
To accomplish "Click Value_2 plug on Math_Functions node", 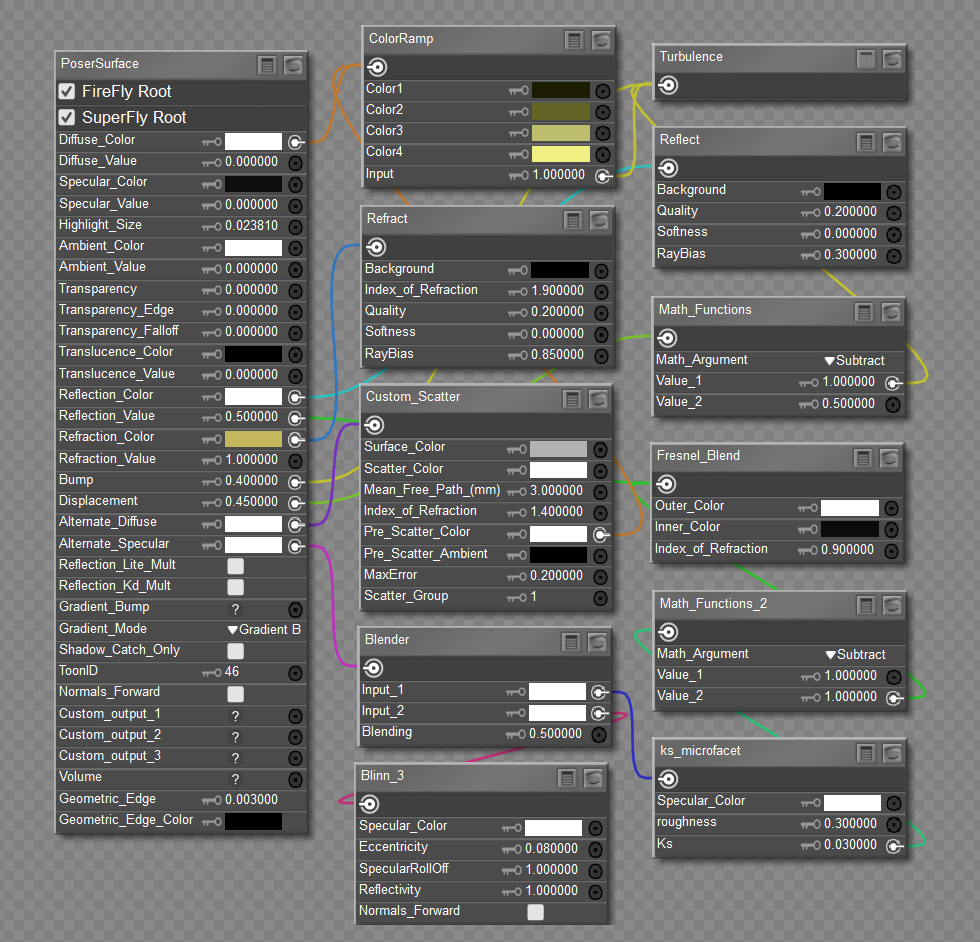I will (893, 405).
